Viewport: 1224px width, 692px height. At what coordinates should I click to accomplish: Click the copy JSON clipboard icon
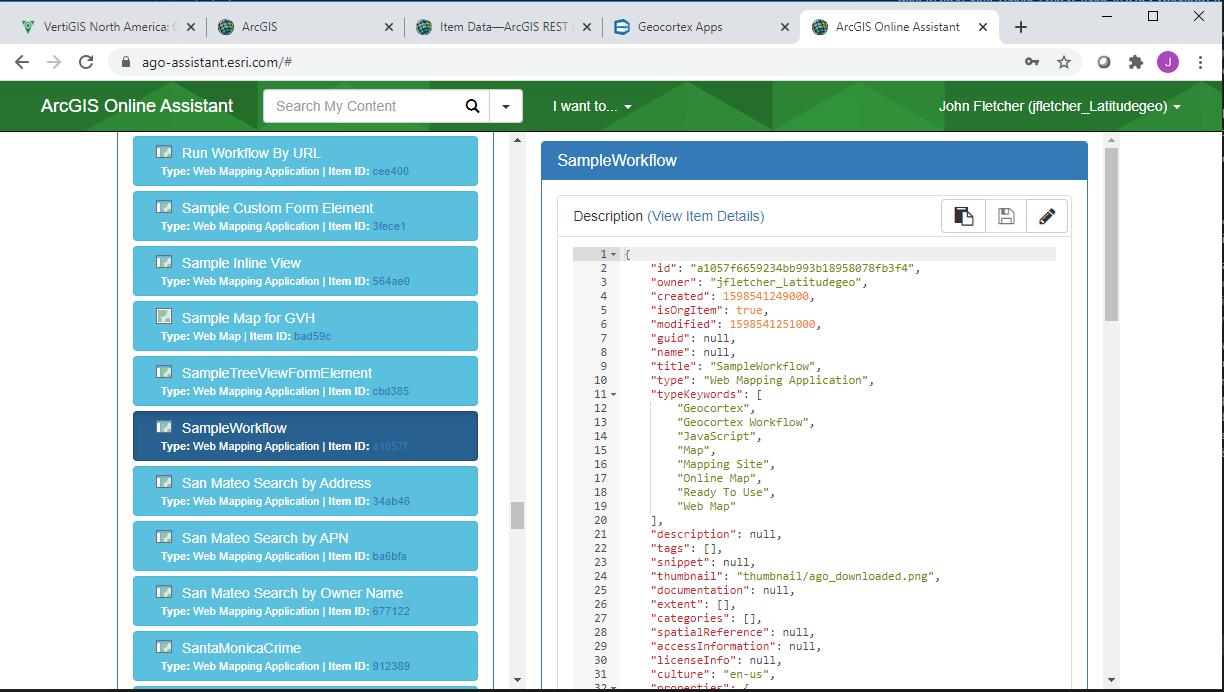[964, 216]
